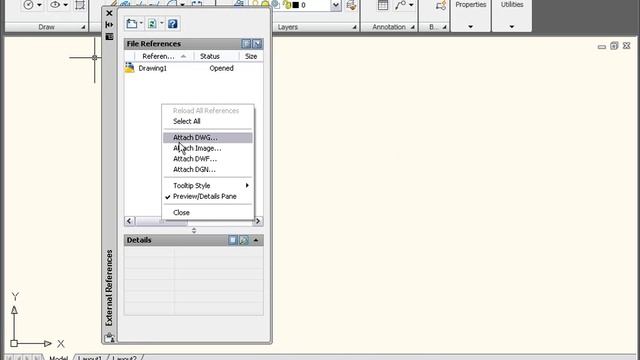Choose Close from the context menu
Image resolution: width=640 pixels, height=360 pixels.
[207, 213]
